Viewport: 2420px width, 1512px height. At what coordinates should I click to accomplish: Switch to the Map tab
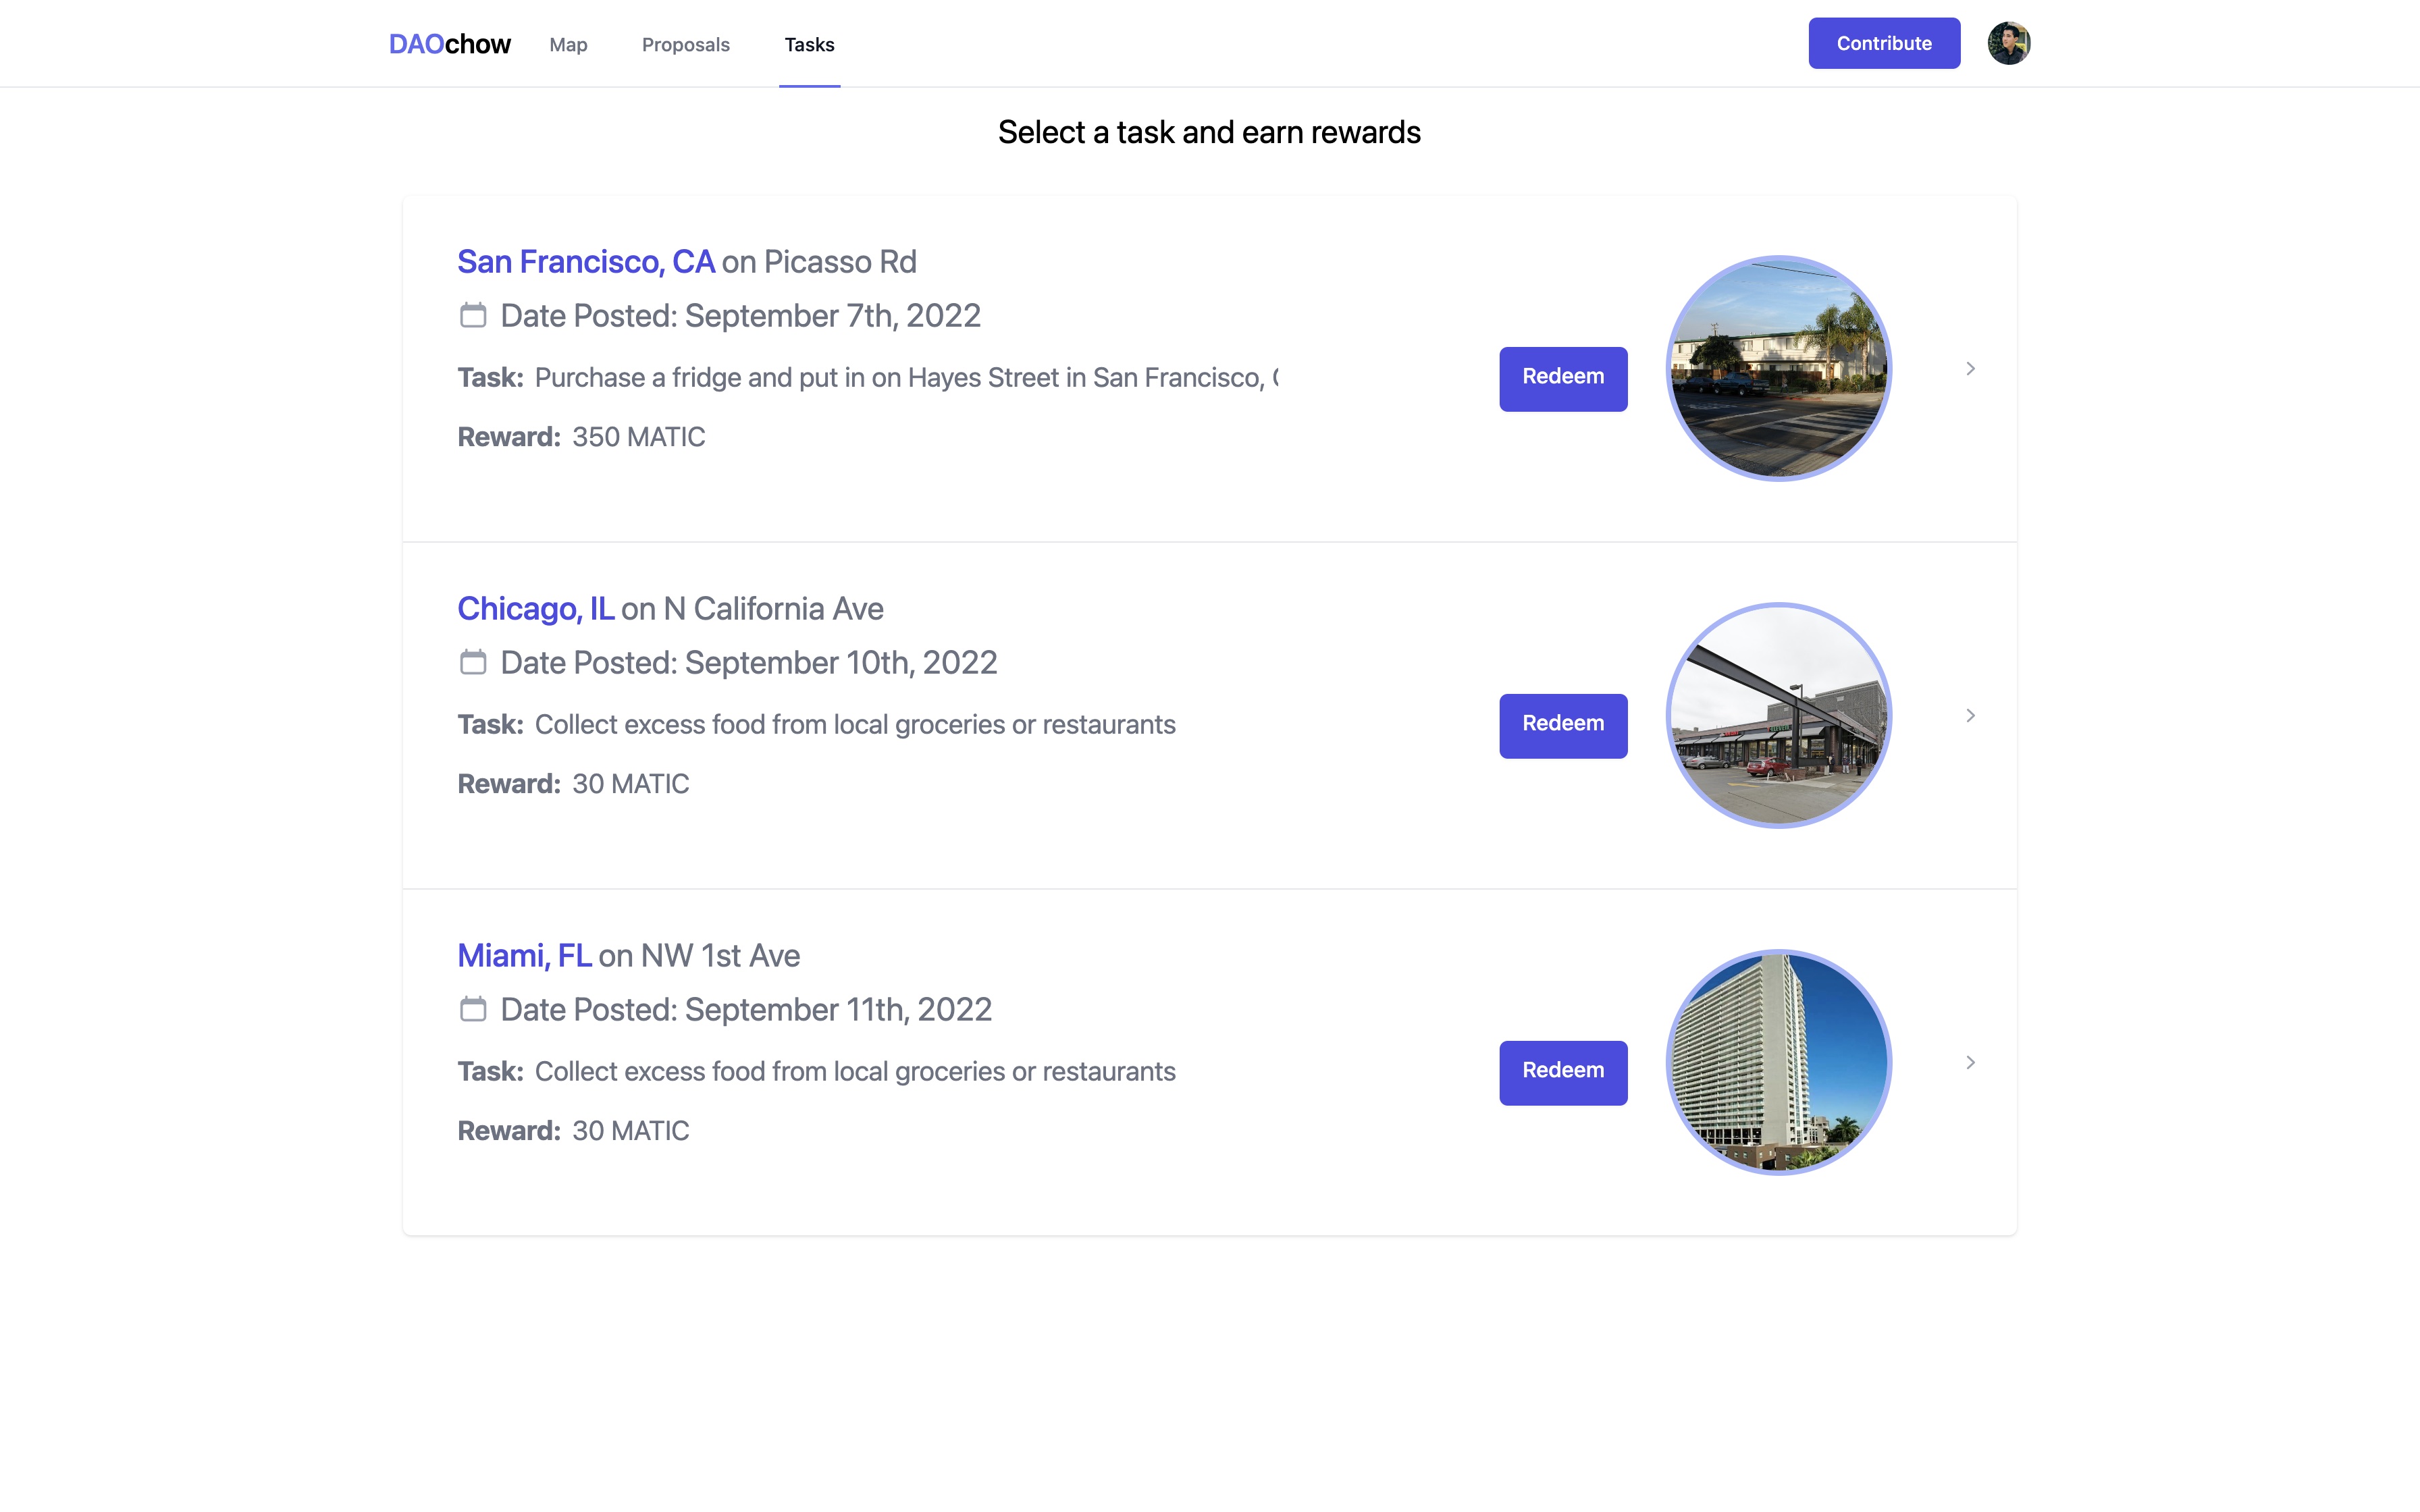click(x=568, y=45)
